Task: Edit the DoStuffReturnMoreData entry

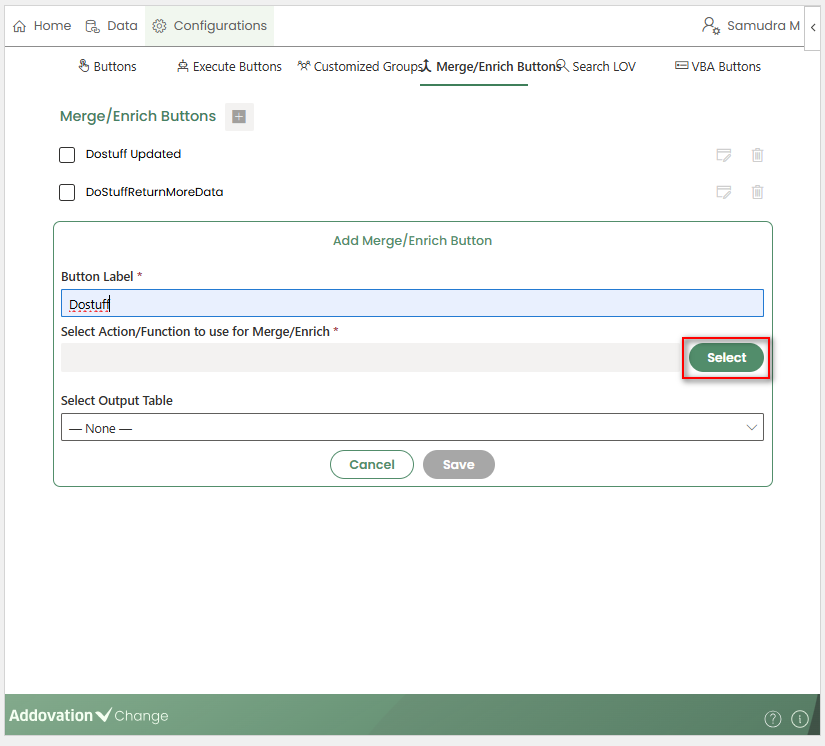Action: tap(724, 192)
